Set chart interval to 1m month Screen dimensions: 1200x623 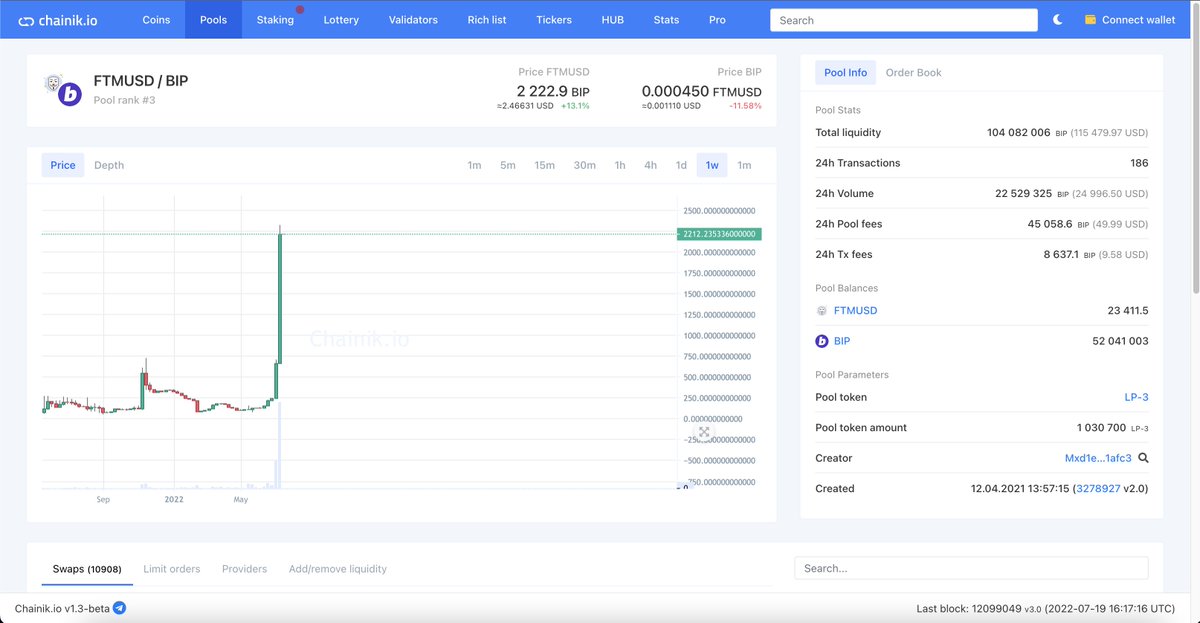tap(744, 165)
